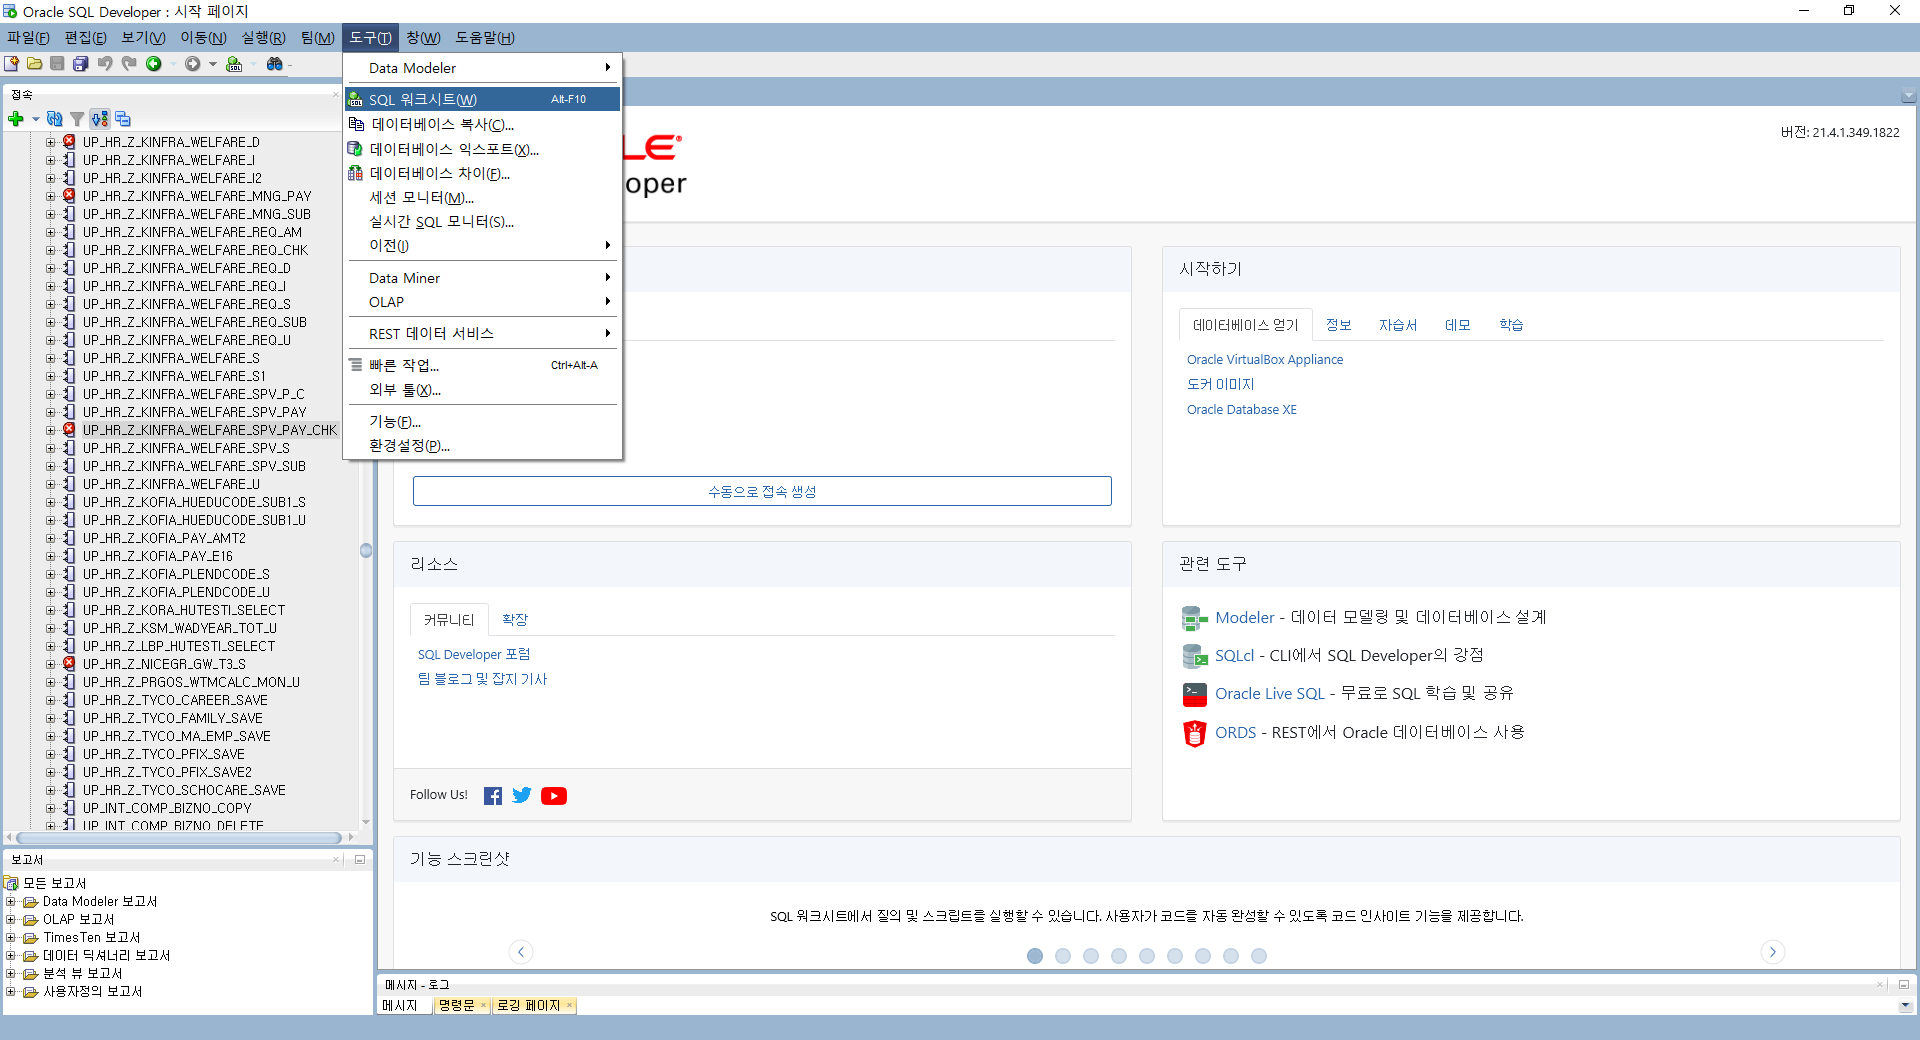
Task: Select the second carousel dot indicator
Action: coord(1063,956)
